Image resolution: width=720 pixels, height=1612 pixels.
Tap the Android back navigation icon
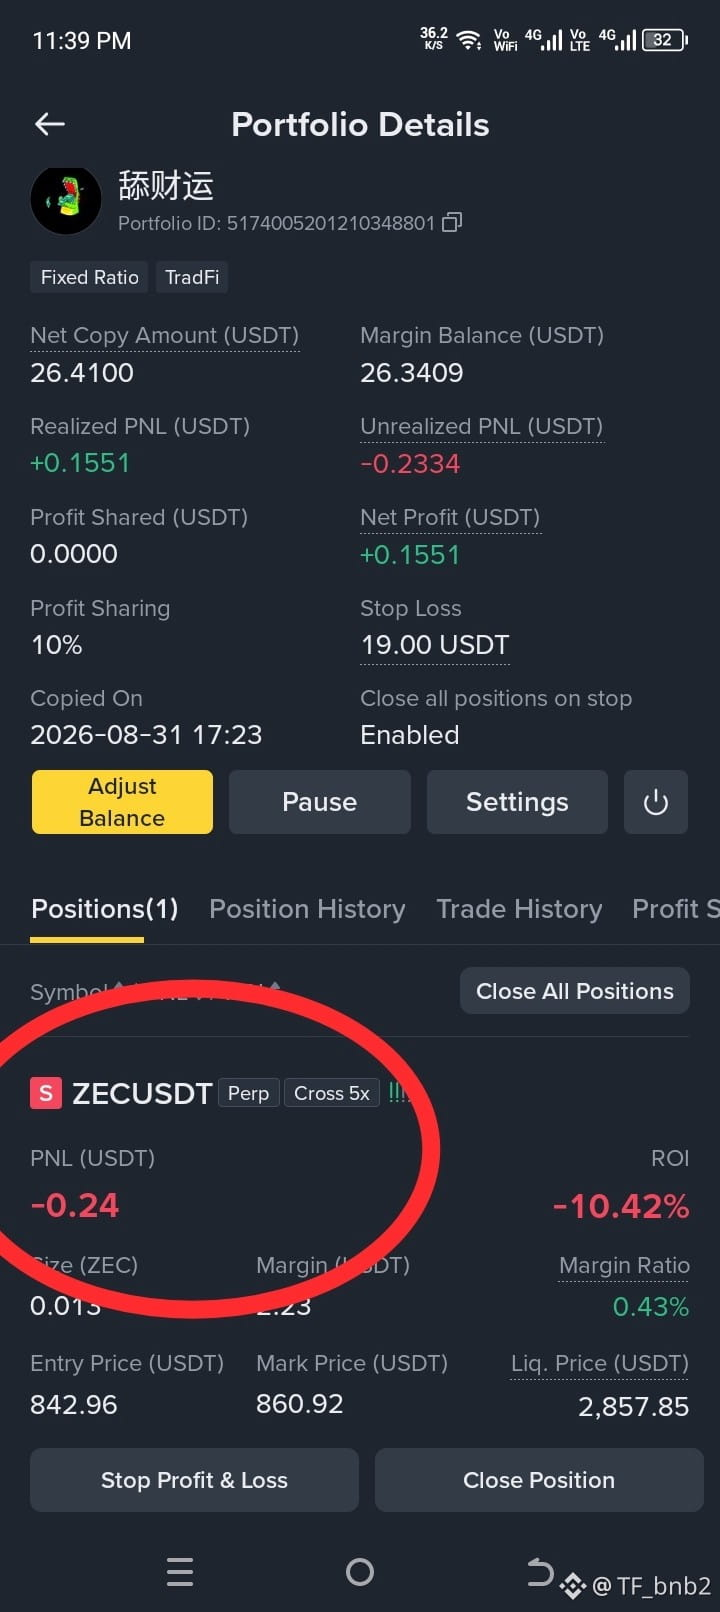[x=540, y=1572]
